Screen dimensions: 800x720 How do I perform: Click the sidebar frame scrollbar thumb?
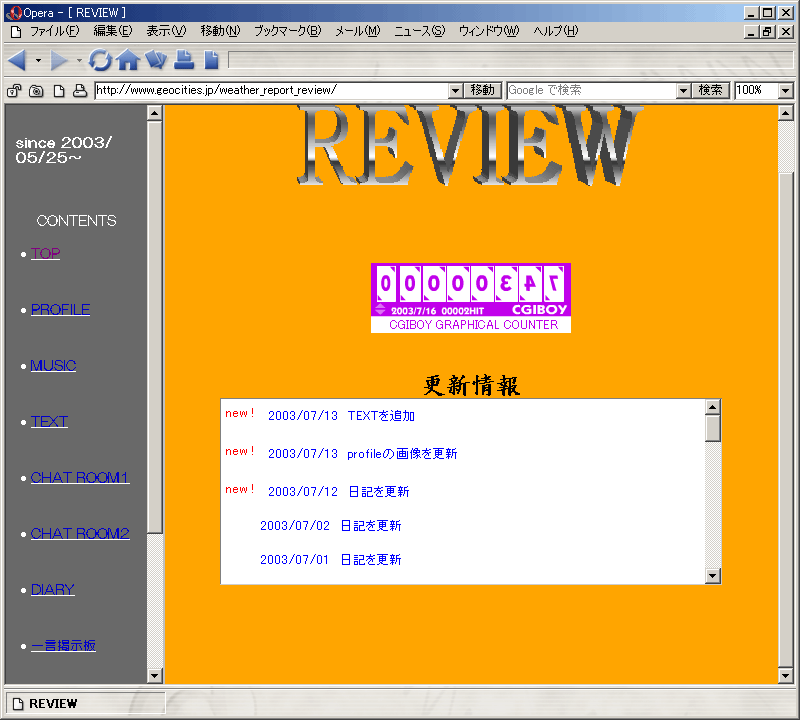155,327
